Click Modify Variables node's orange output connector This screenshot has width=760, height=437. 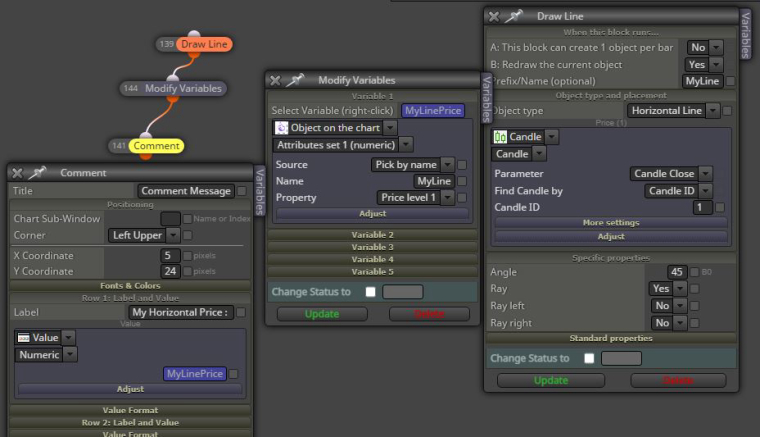[x=172, y=99]
